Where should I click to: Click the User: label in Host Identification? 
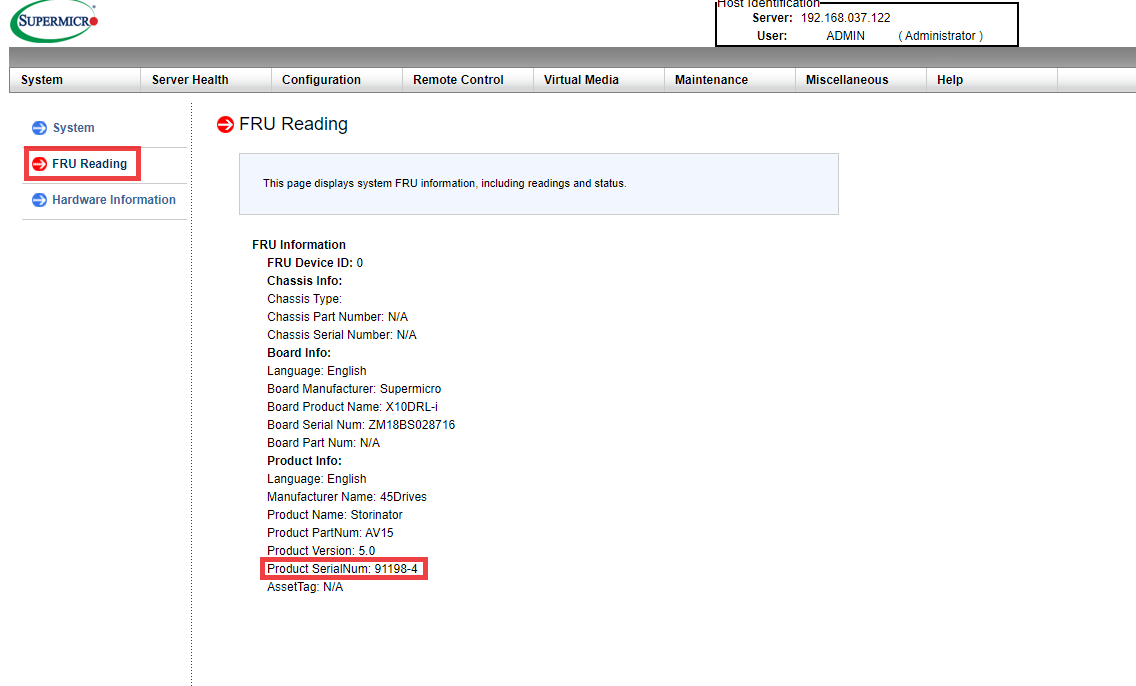click(772, 35)
